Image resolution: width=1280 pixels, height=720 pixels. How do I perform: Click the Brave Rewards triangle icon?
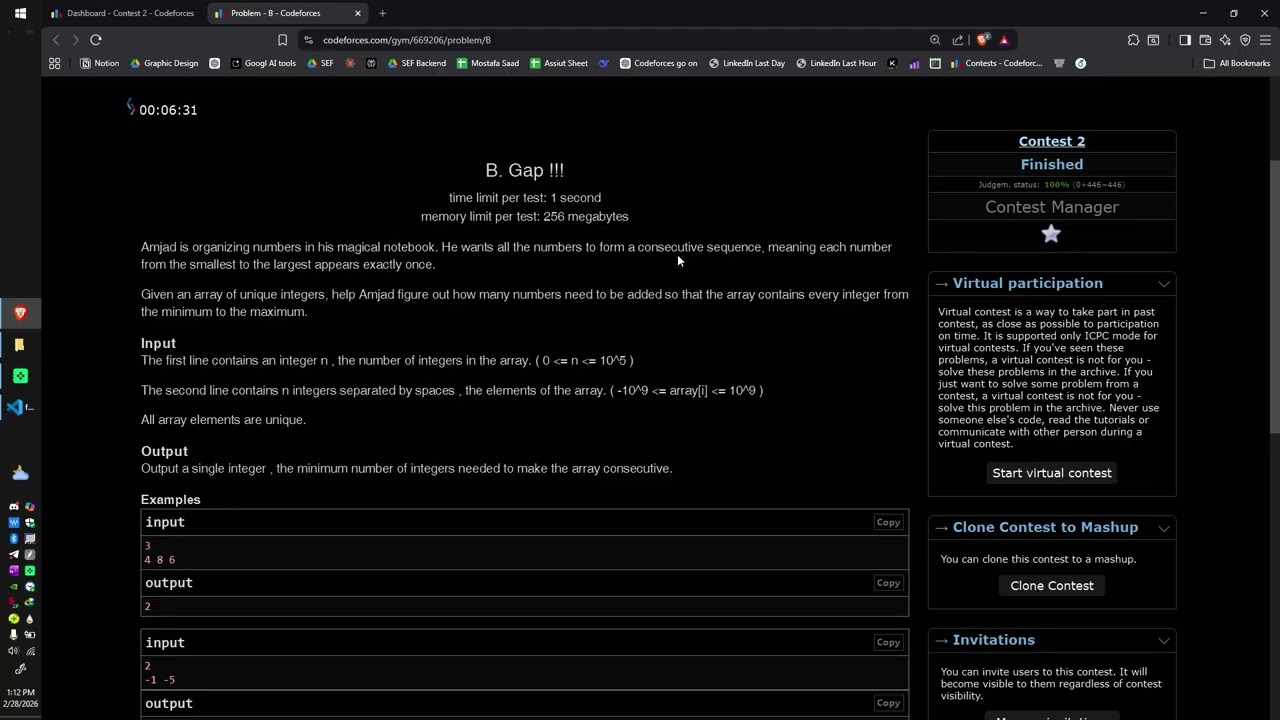pyautogui.click(x=1004, y=40)
